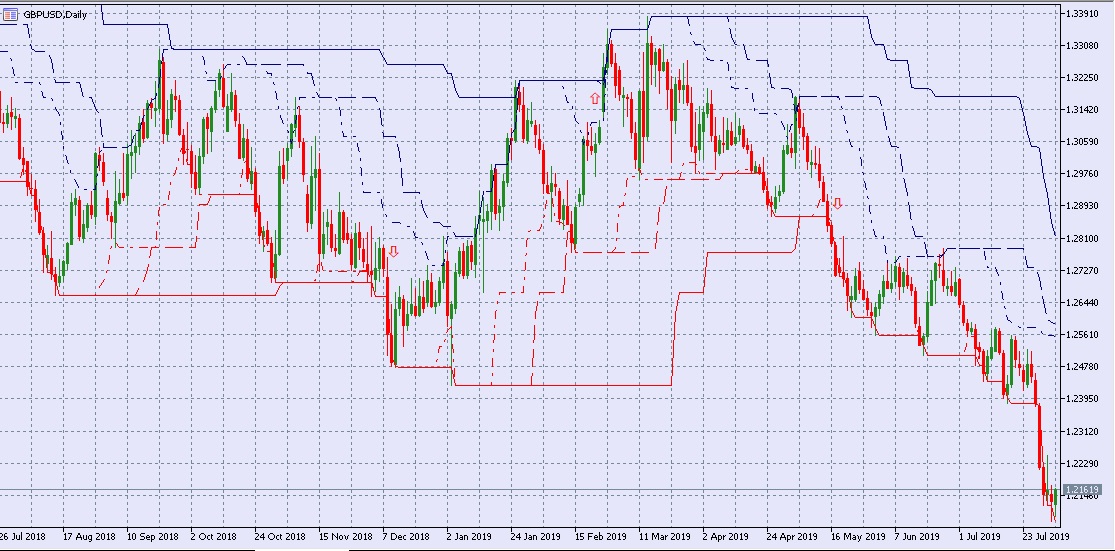1115x551 pixels.
Task: Click the 1.33910 price axis label
Action: tap(1082, 13)
